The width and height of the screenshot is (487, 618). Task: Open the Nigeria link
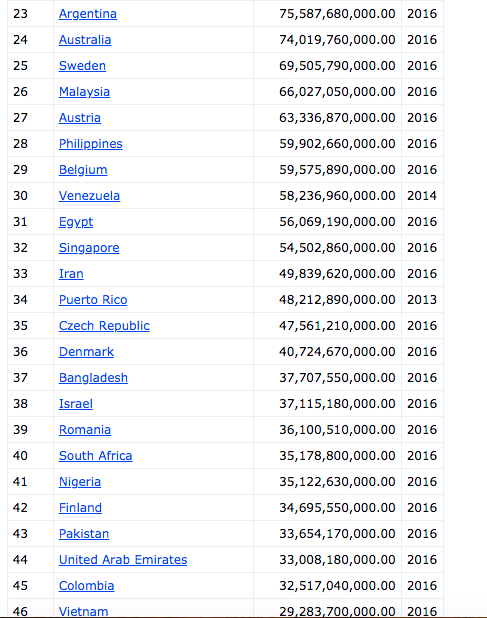[80, 482]
